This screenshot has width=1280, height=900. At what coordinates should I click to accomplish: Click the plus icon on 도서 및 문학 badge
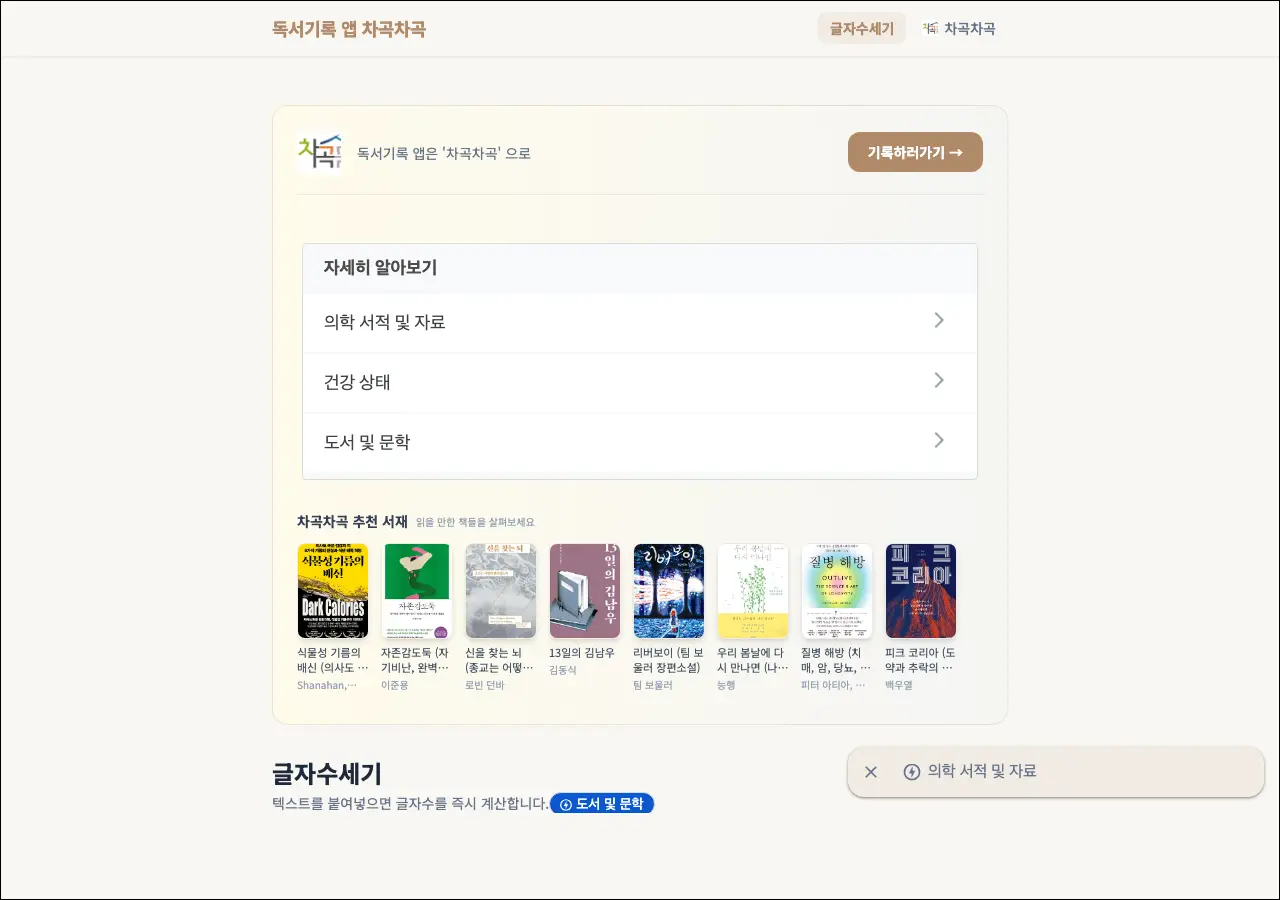point(566,804)
